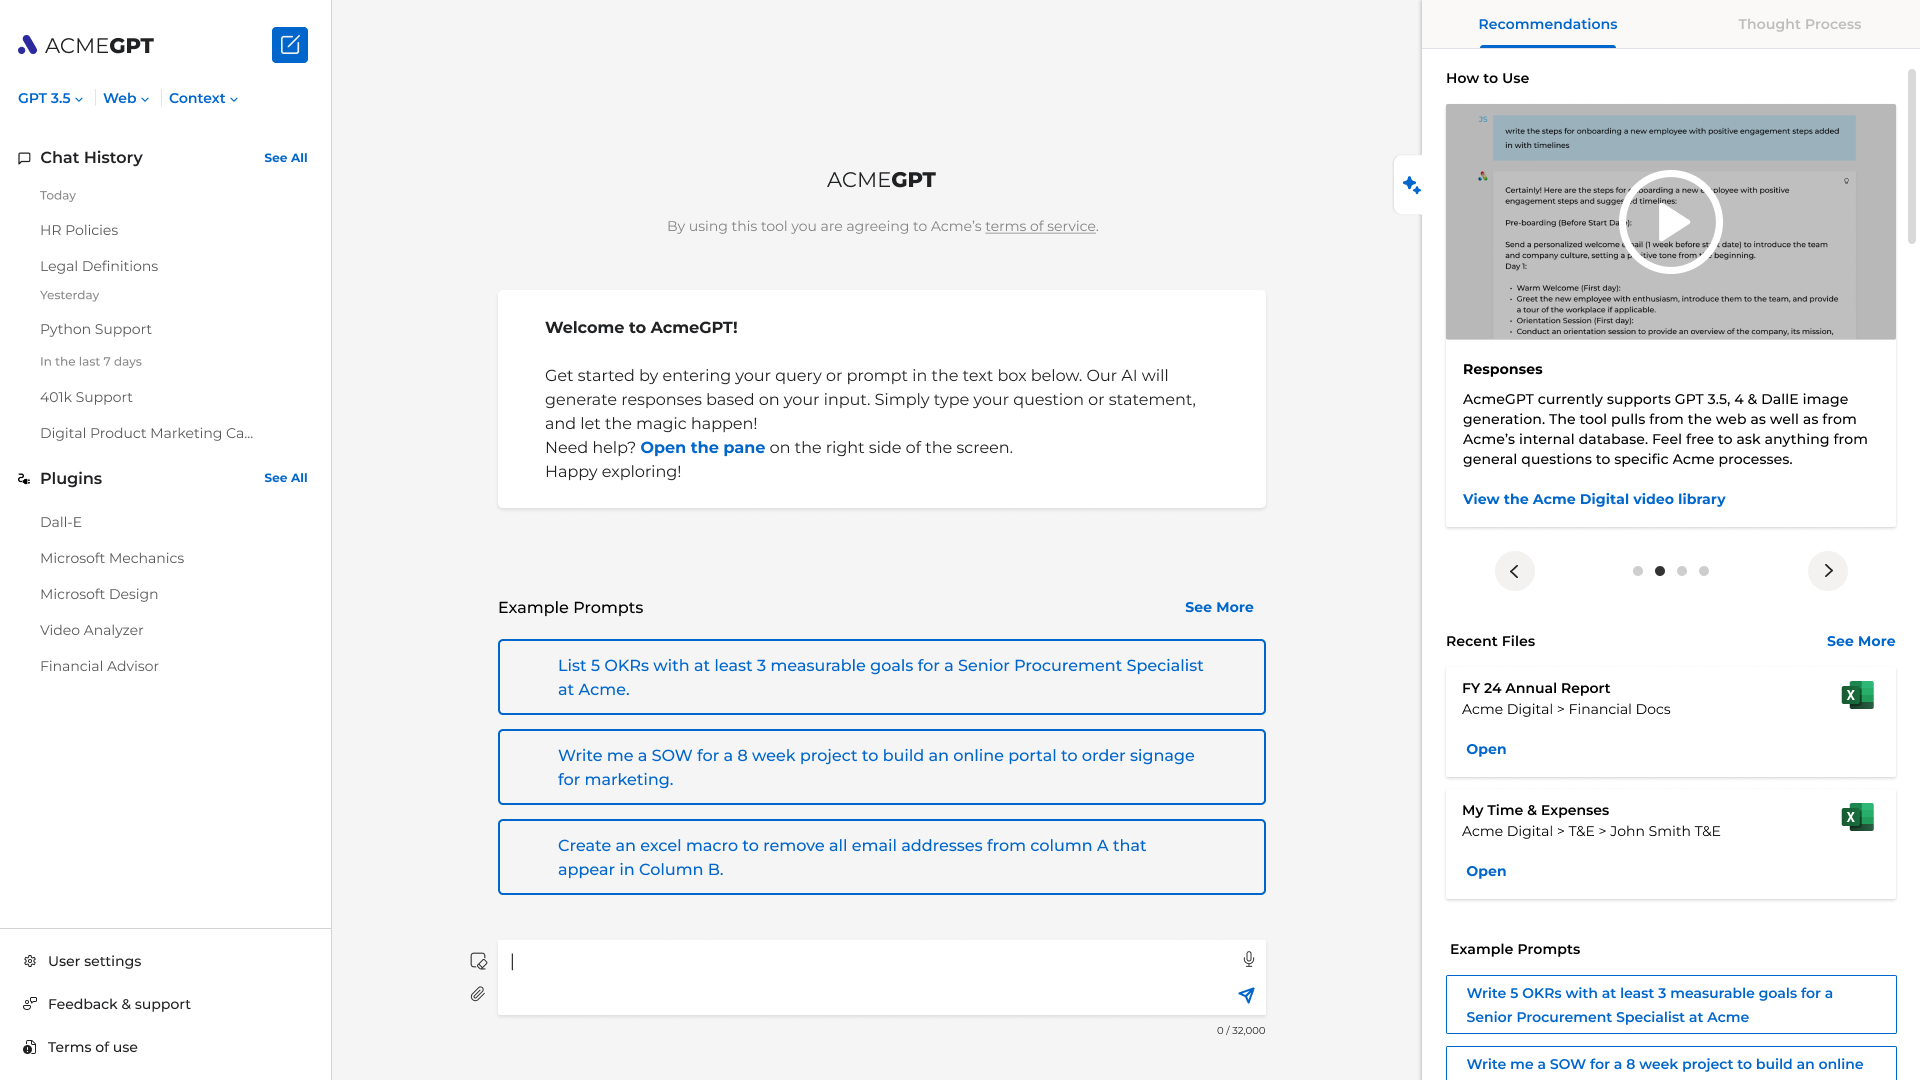
Task: Toggle the AI sparkle pane icon on right edge
Action: [x=1411, y=184]
